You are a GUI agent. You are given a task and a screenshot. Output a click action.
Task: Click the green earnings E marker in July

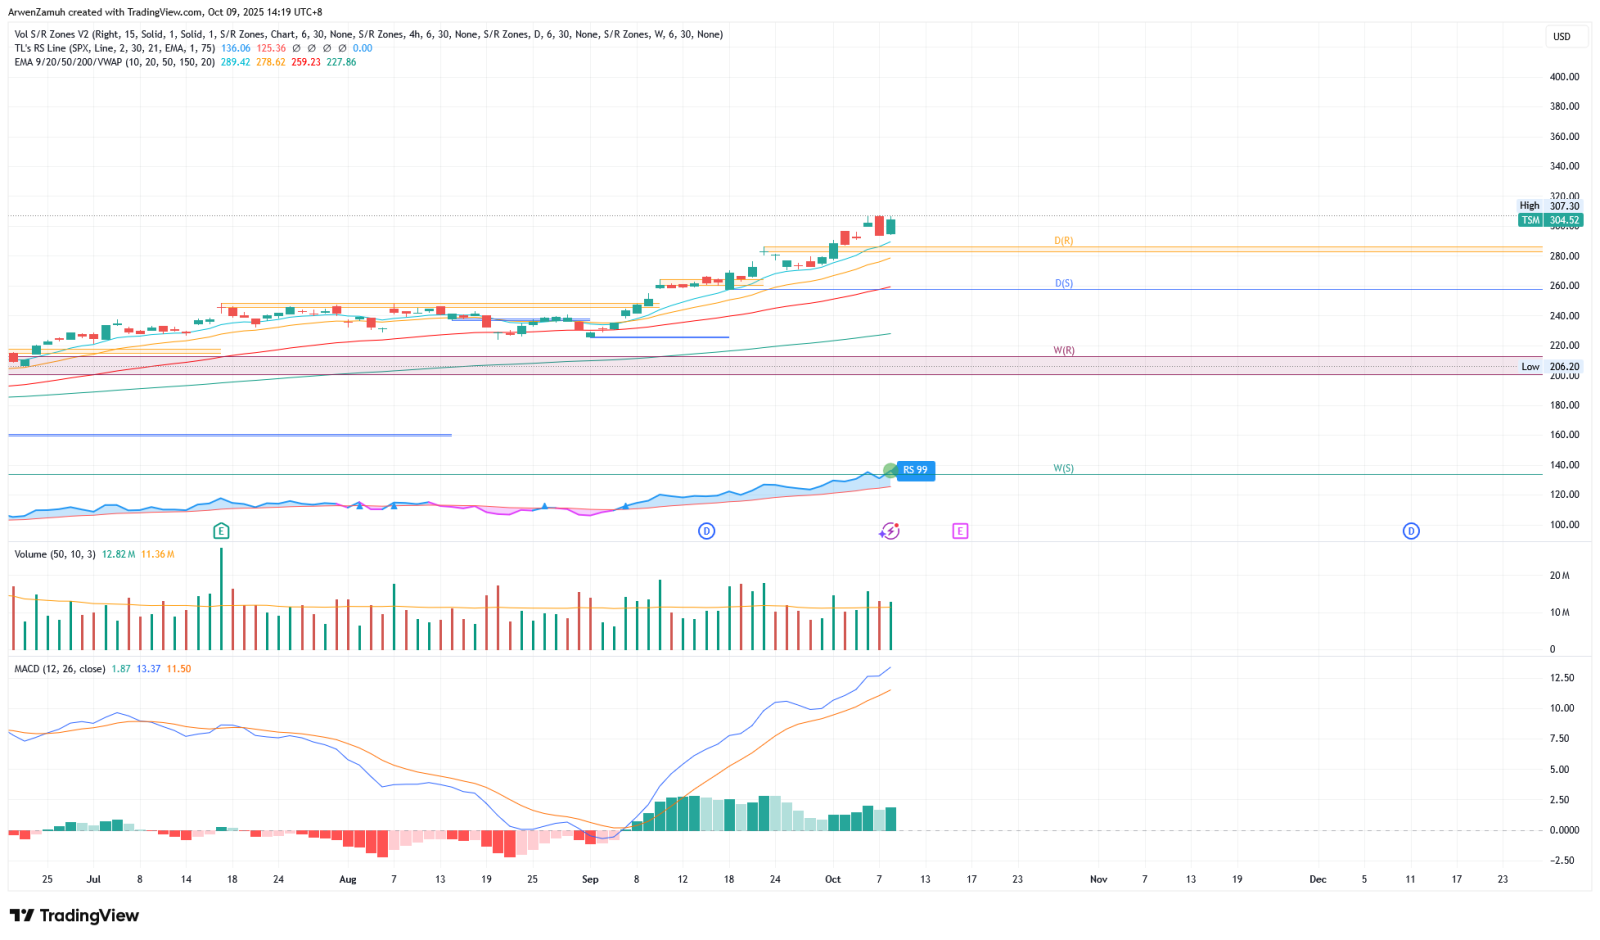[x=221, y=531]
